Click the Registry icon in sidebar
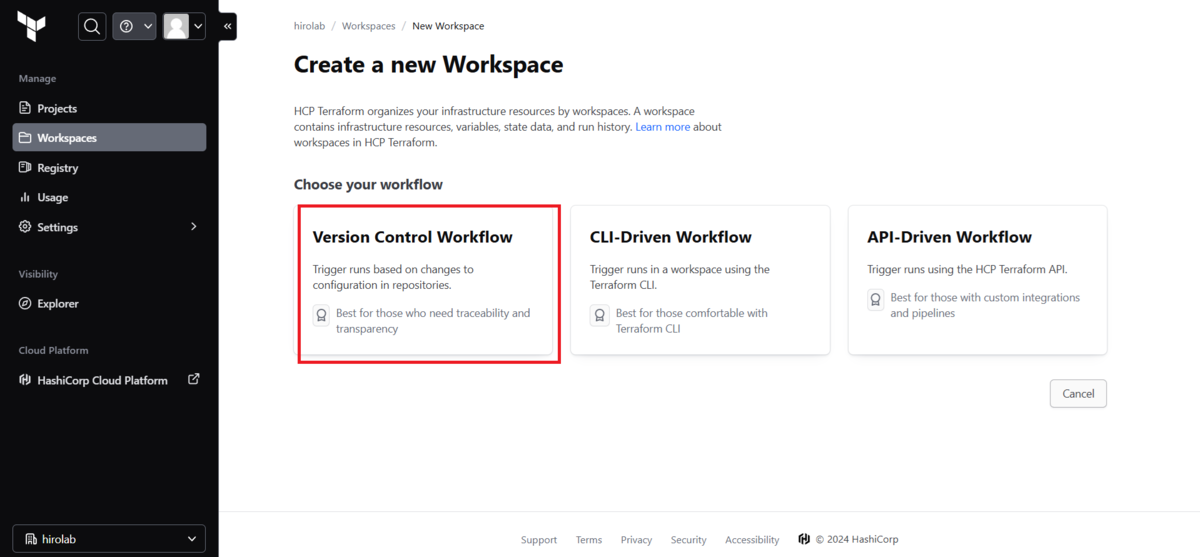This screenshot has height=557, width=1200. pyautogui.click(x=26, y=168)
